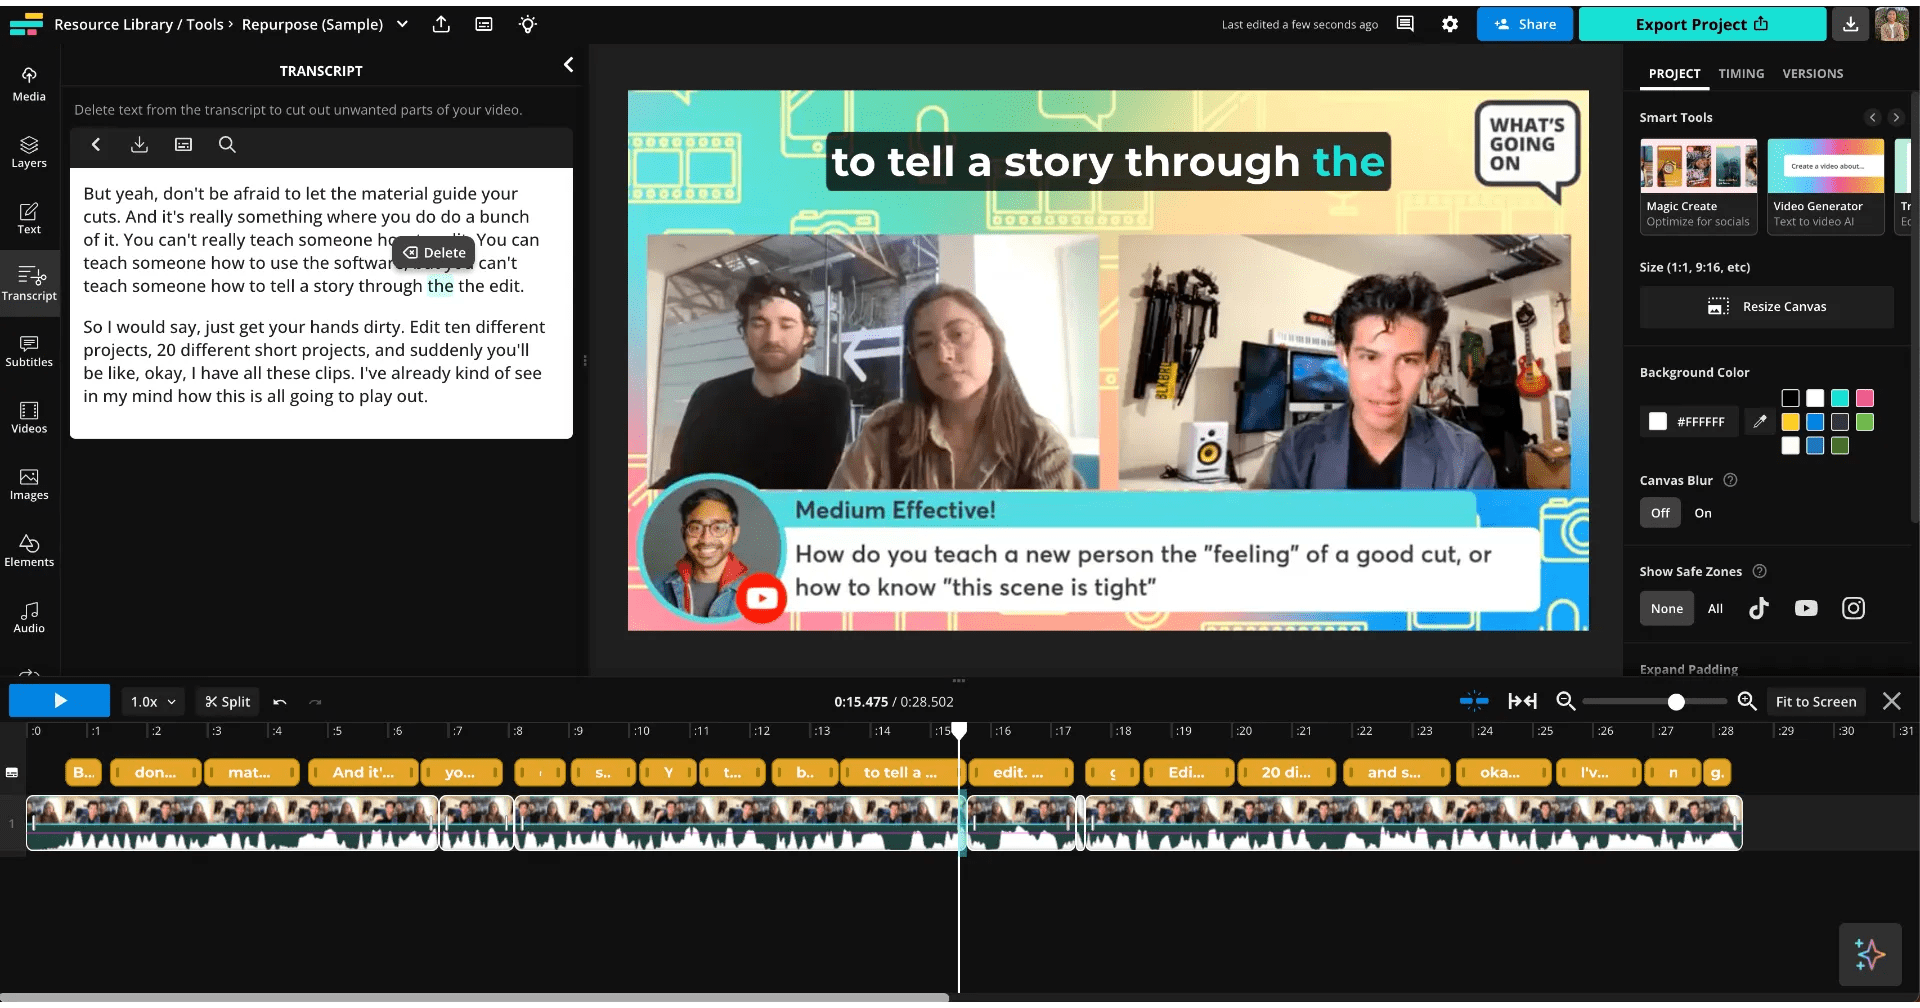Image resolution: width=1920 pixels, height=1008 pixels.
Task: Go back using transcript toolbar arrow
Action: [96, 145]
